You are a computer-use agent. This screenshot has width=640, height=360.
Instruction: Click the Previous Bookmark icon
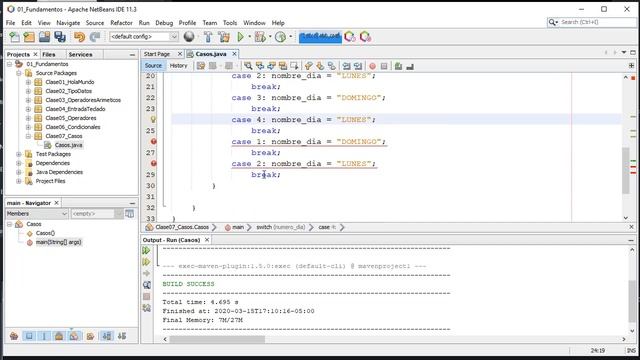pos(309,66)
